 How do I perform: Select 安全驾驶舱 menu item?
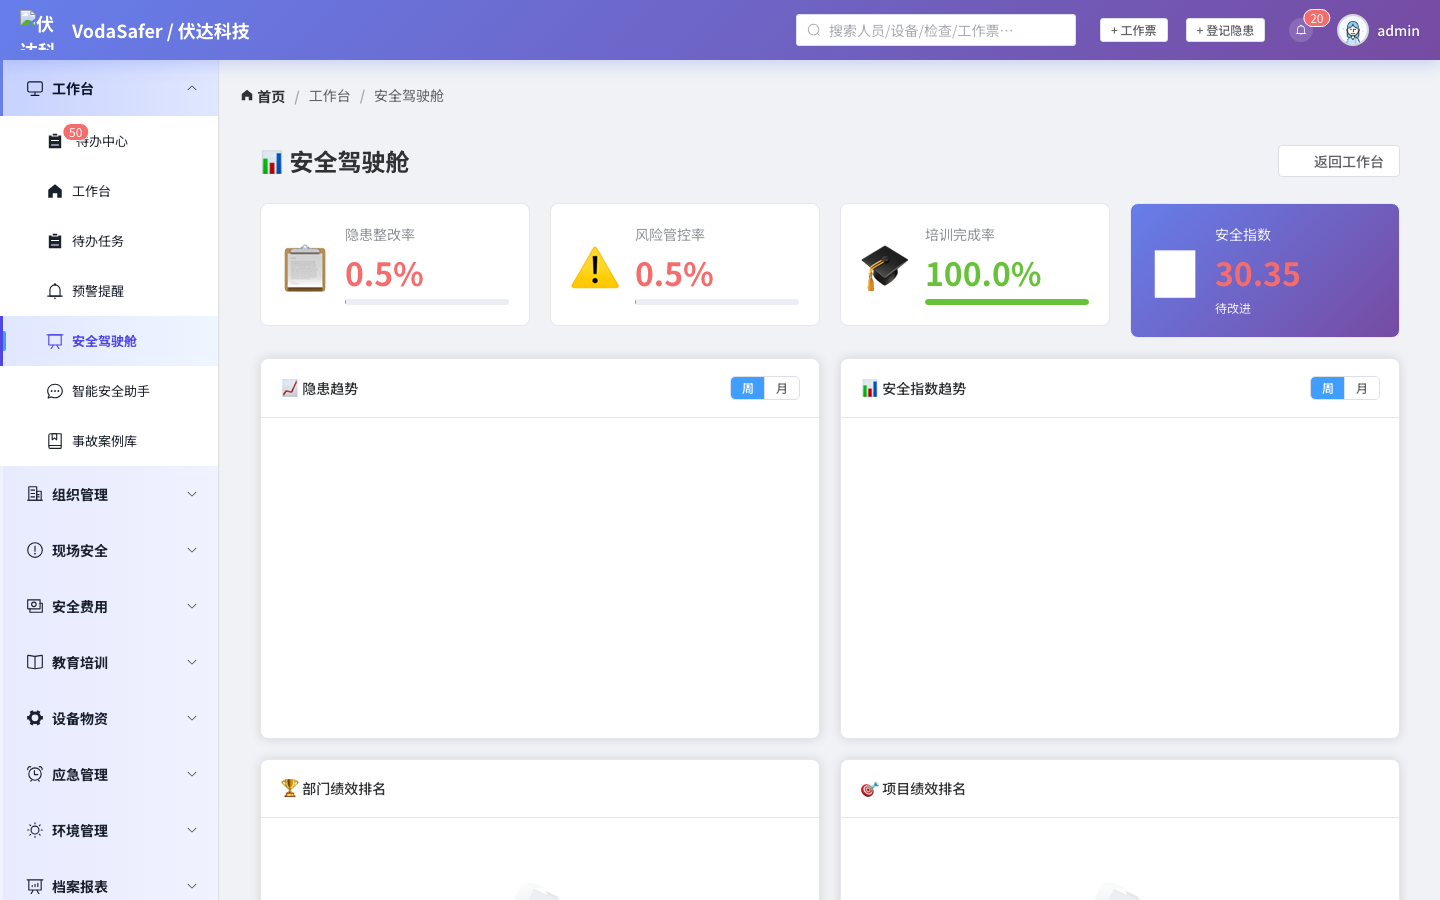tap(109, 341)
